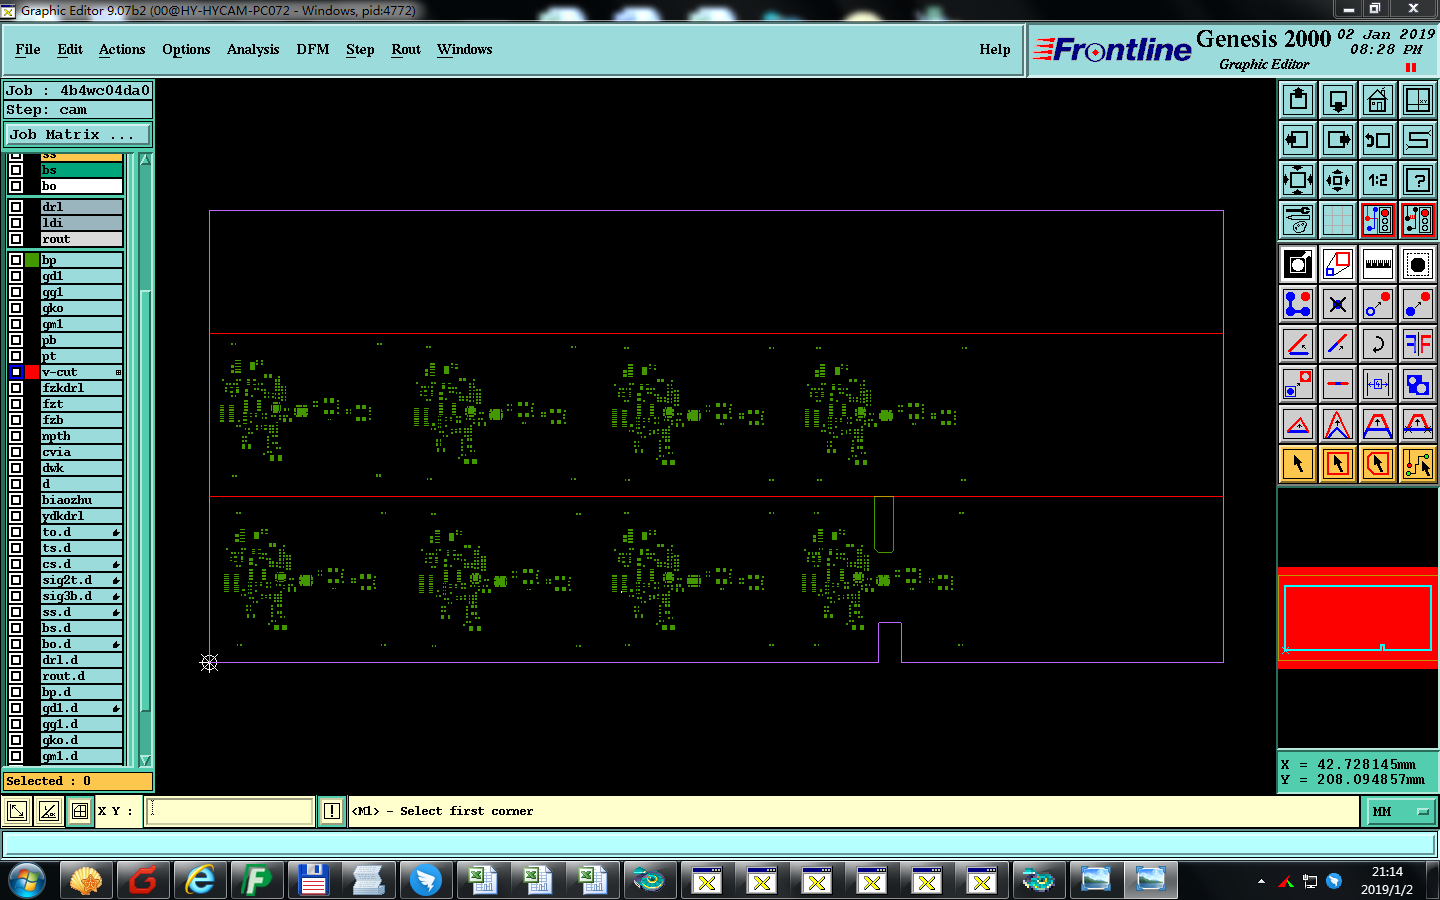Toggle the checkbox for layer biaozhu
This screenshot has height=900, width=1440.
[16, 500]
